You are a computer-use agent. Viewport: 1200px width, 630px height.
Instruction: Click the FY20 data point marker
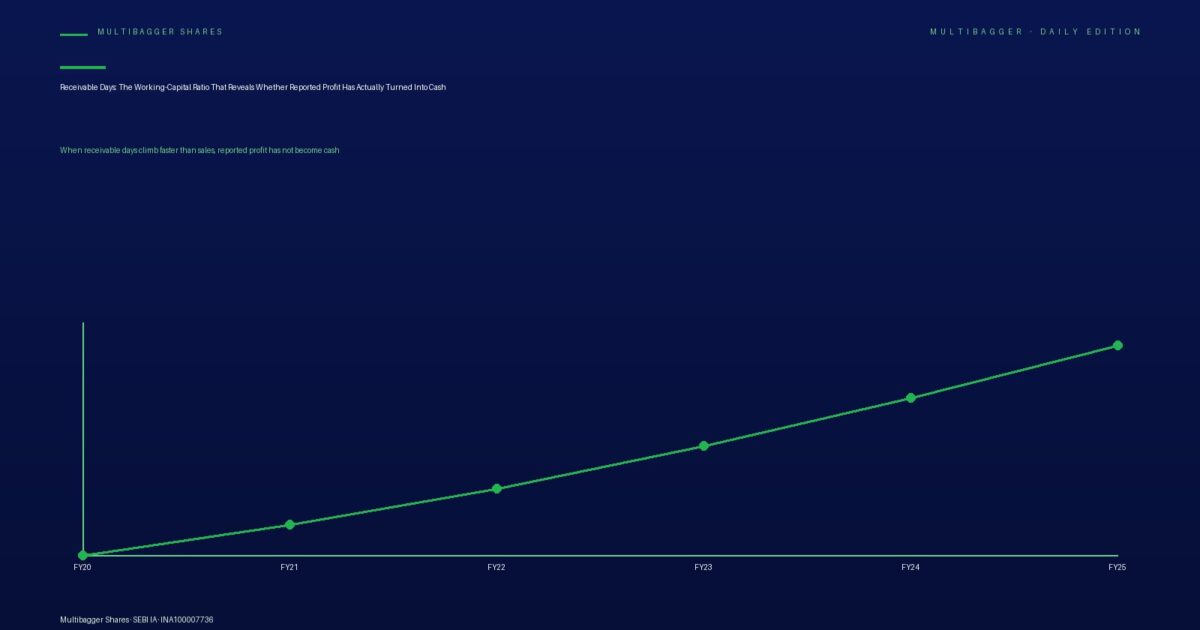(83, 555)
